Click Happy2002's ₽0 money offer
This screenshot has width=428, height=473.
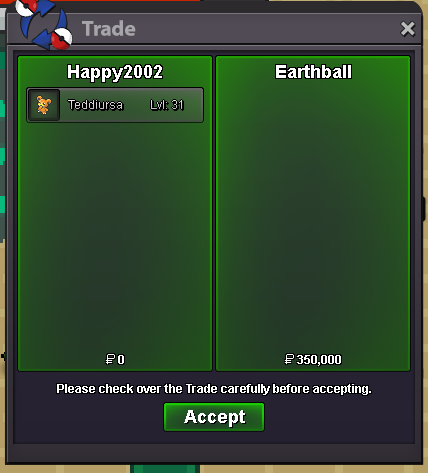point(115,359)
